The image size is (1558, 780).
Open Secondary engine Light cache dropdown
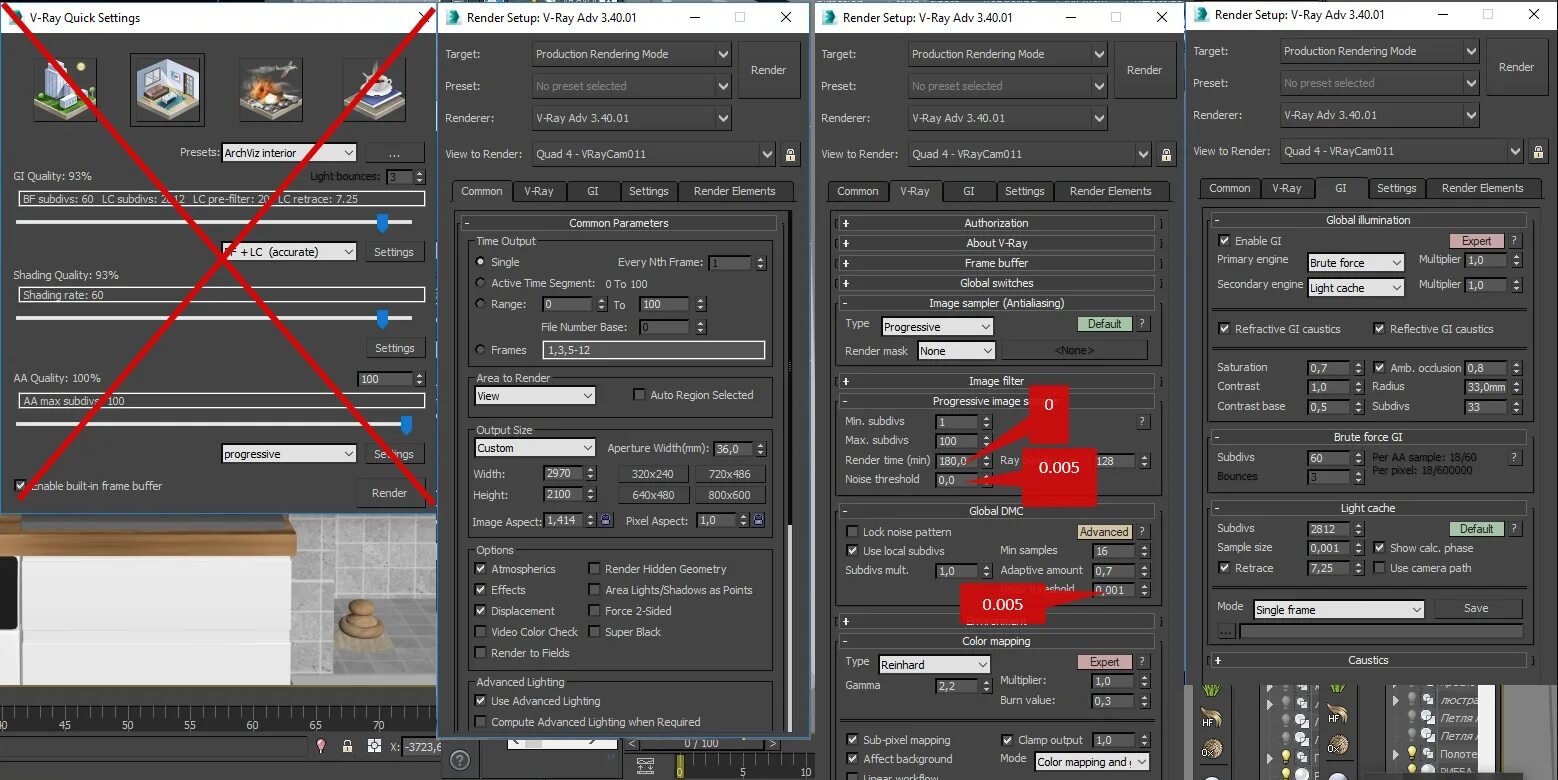(1357, 288)
